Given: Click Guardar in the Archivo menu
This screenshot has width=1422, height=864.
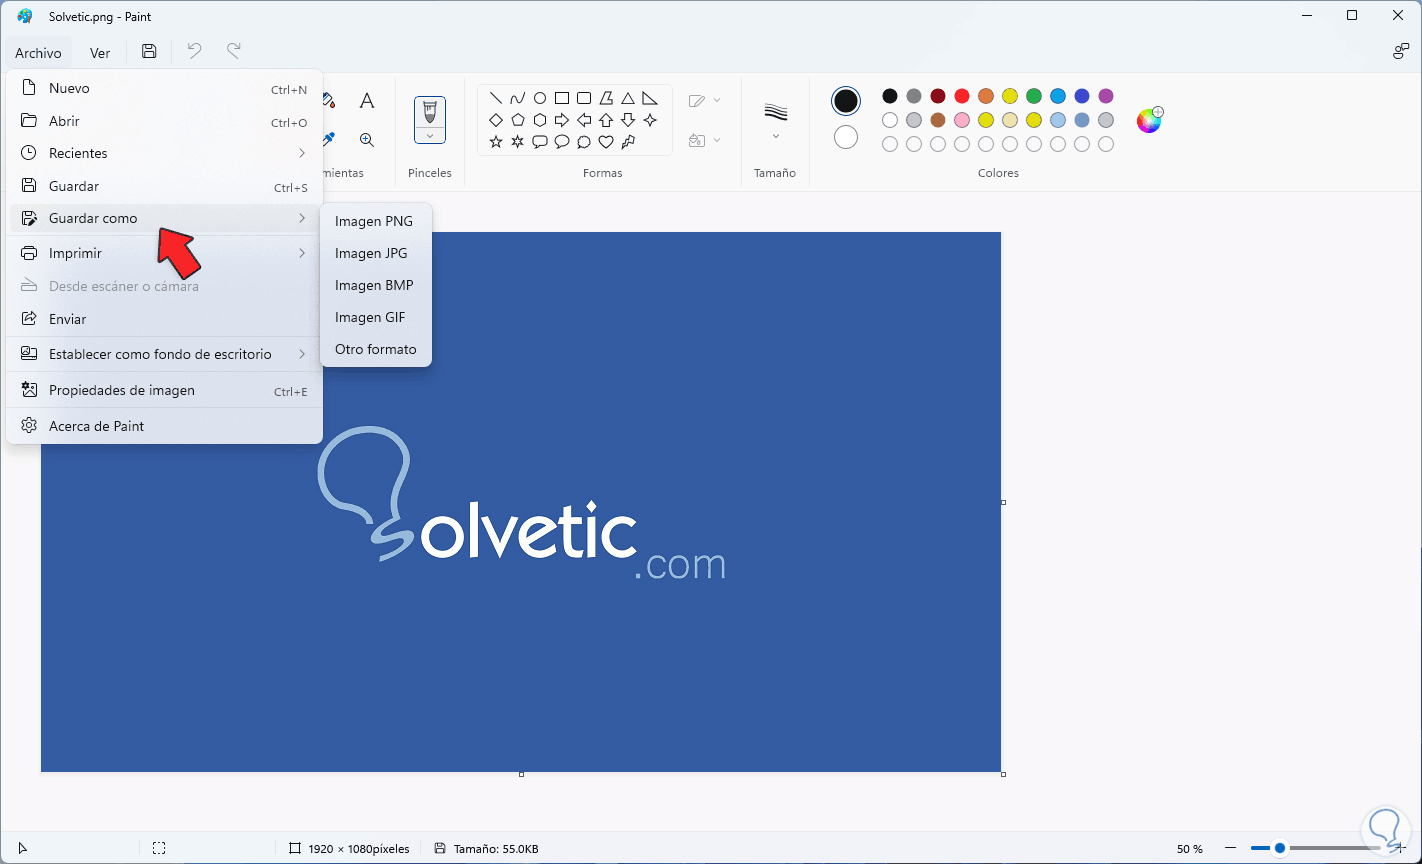Looking at the screenshot, I should 164,187.
